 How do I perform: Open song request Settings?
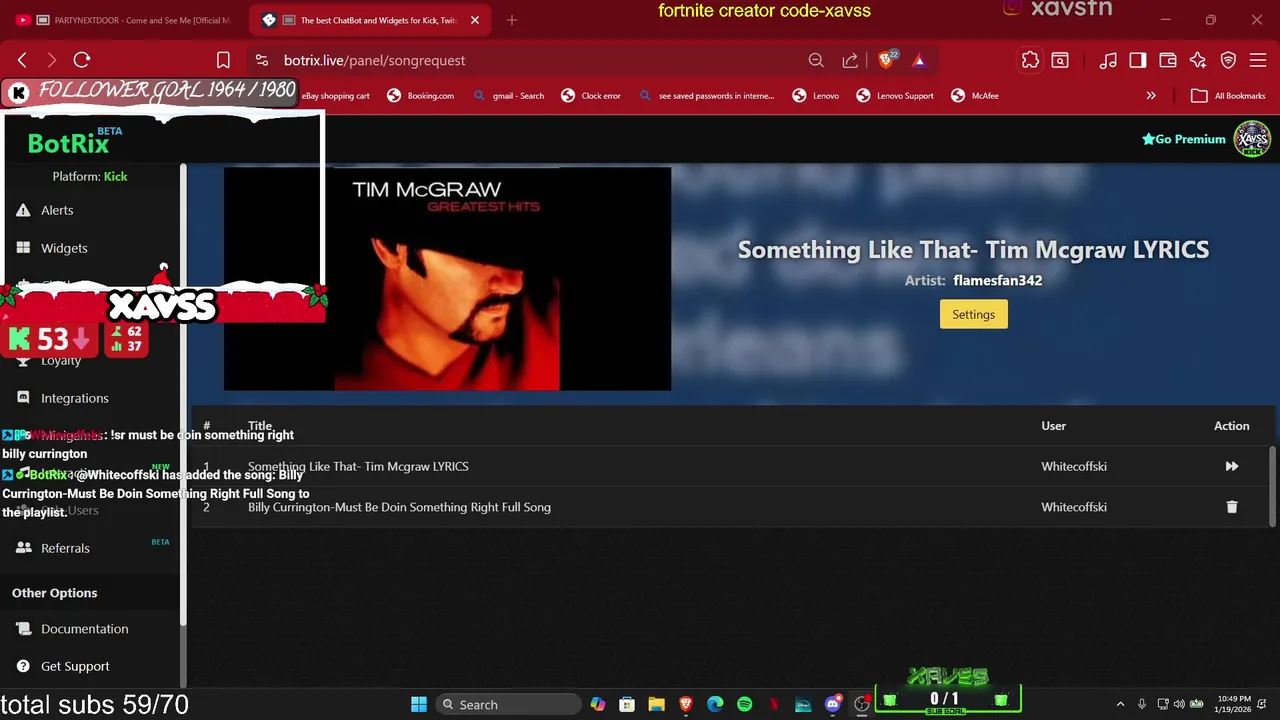[x=973, y=314]
